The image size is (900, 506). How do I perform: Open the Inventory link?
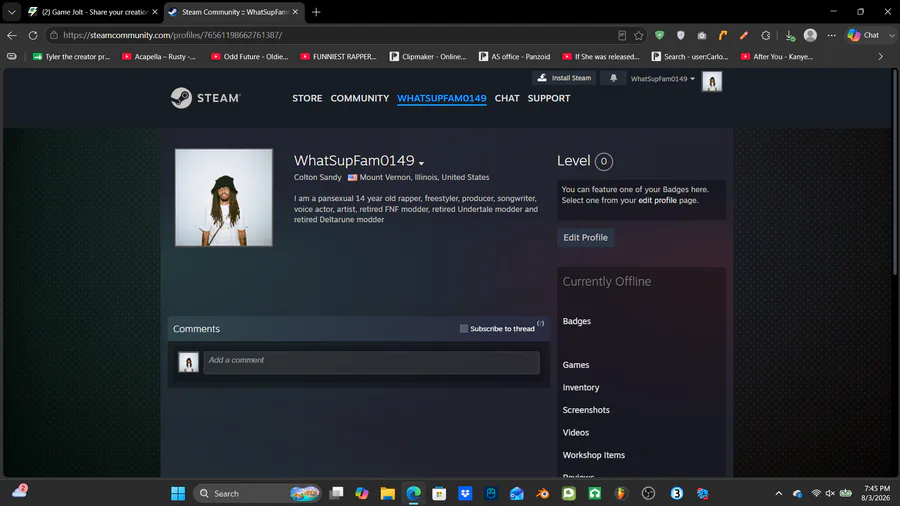[x=581, y=387]
